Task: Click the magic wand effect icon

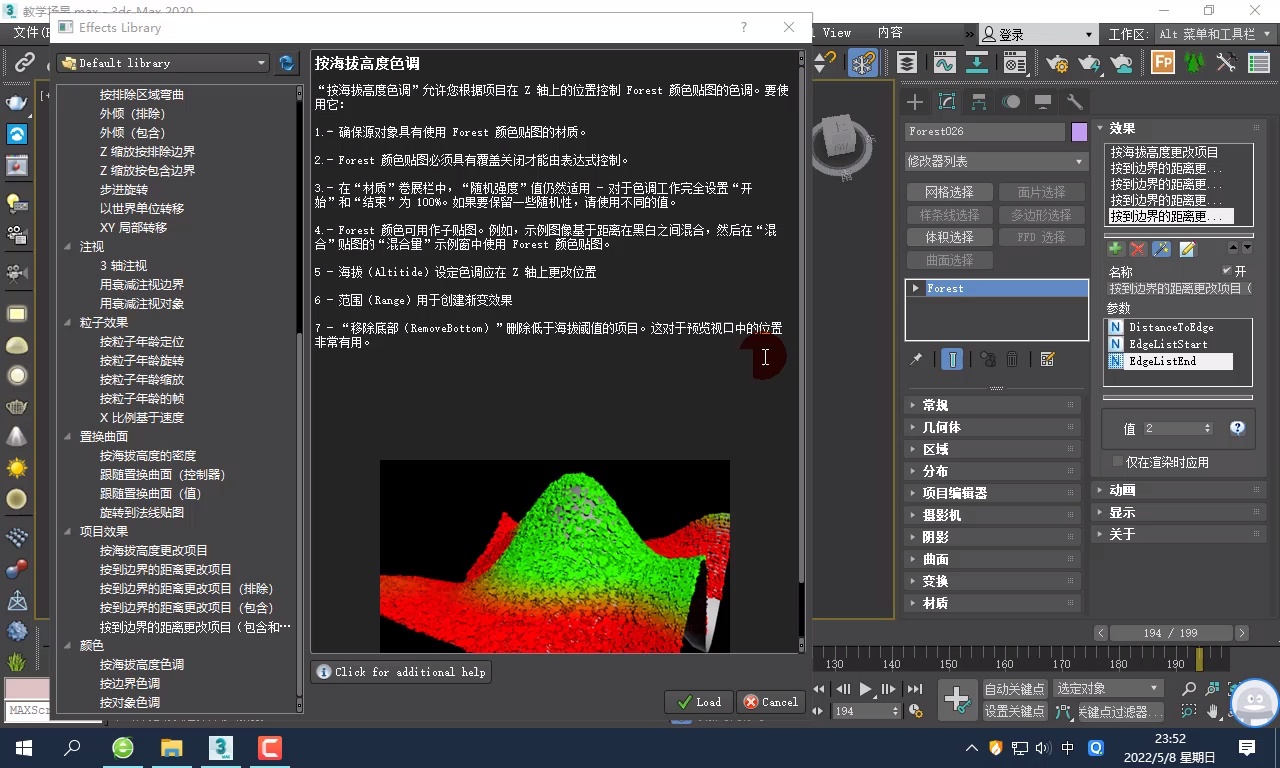Action: tap(1162, 248)
